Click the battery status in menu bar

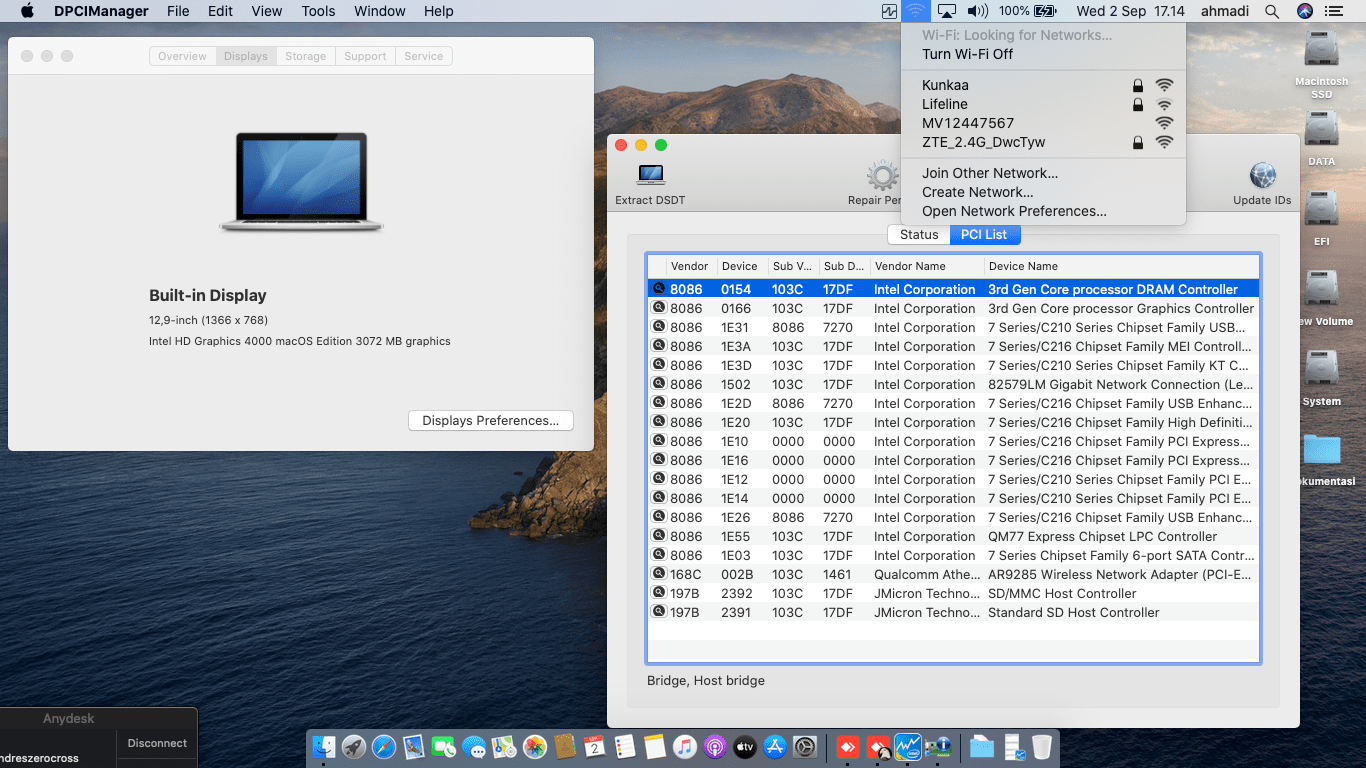tap(1028, 11)
